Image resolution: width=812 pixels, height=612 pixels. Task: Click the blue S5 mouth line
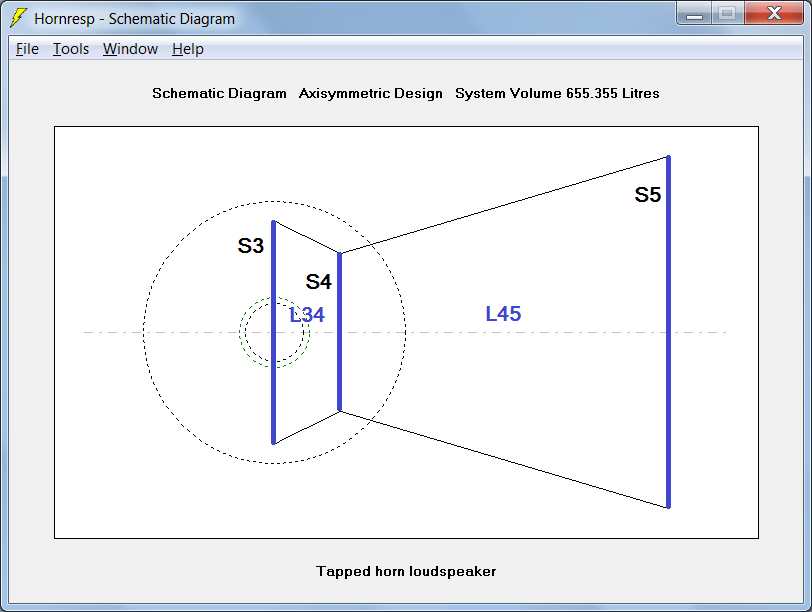669,332
